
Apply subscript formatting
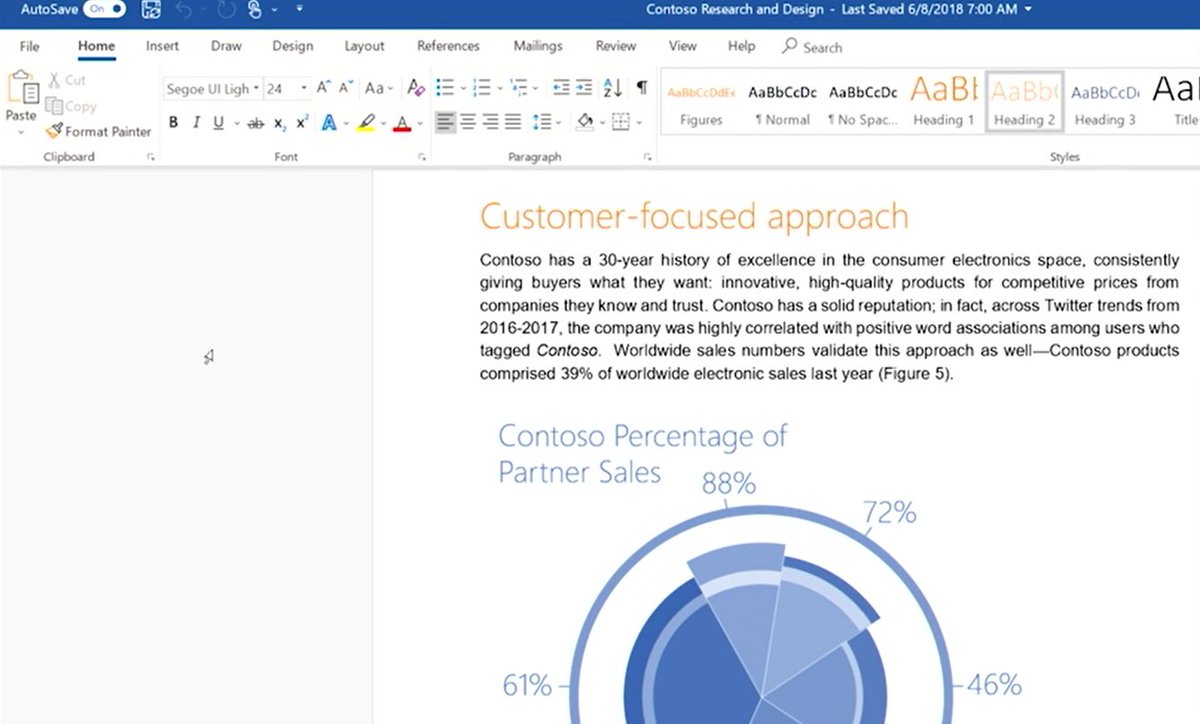tap(280, 123)
